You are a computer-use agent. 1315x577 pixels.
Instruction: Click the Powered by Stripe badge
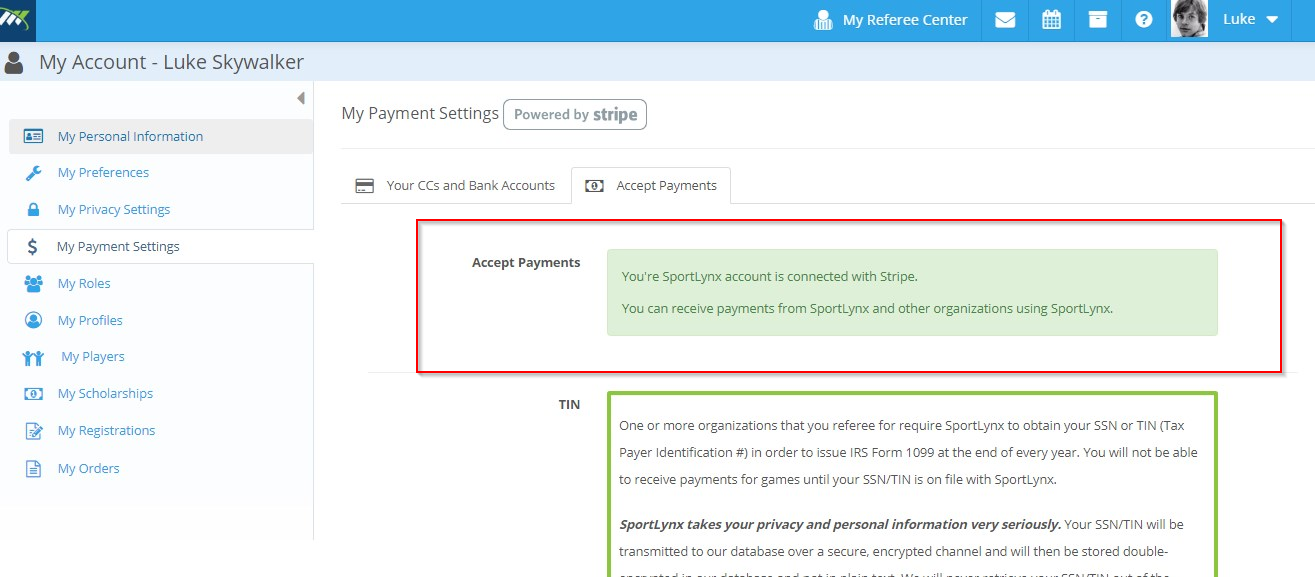pos(575,115)
